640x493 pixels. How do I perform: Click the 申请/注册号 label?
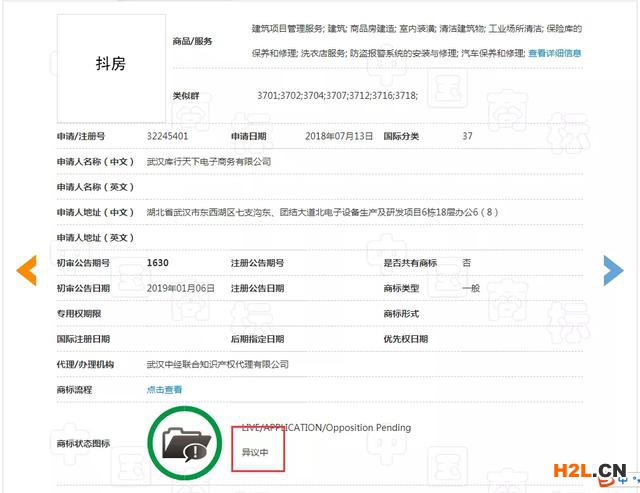81,136
